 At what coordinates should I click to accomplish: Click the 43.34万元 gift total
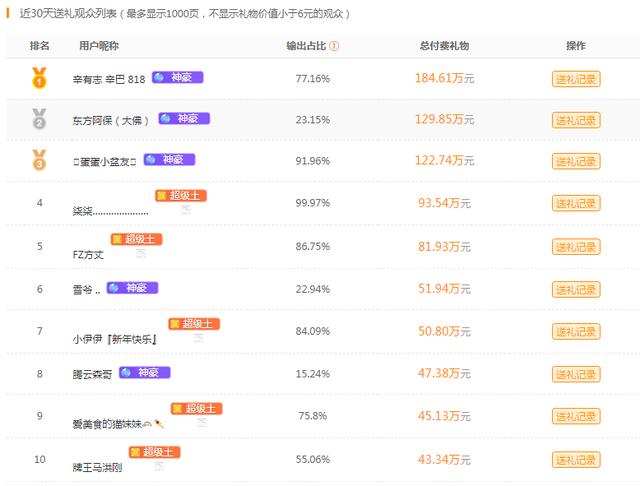(x=444, y=459)
